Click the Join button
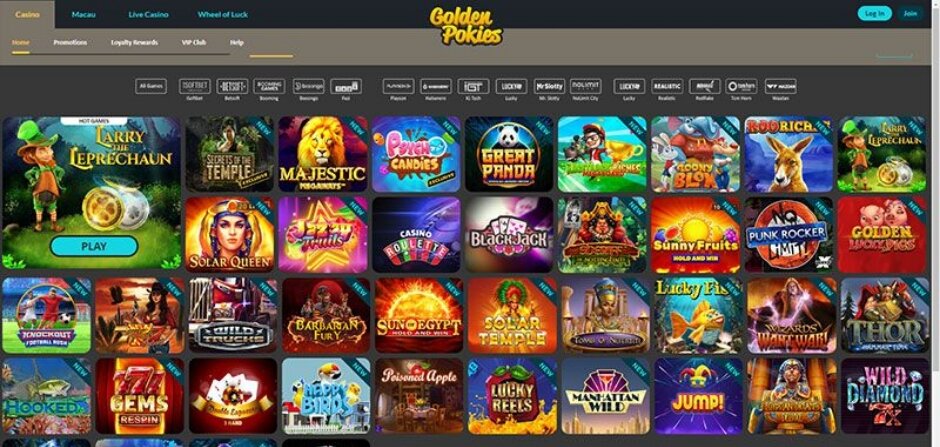 click(910, 13)
